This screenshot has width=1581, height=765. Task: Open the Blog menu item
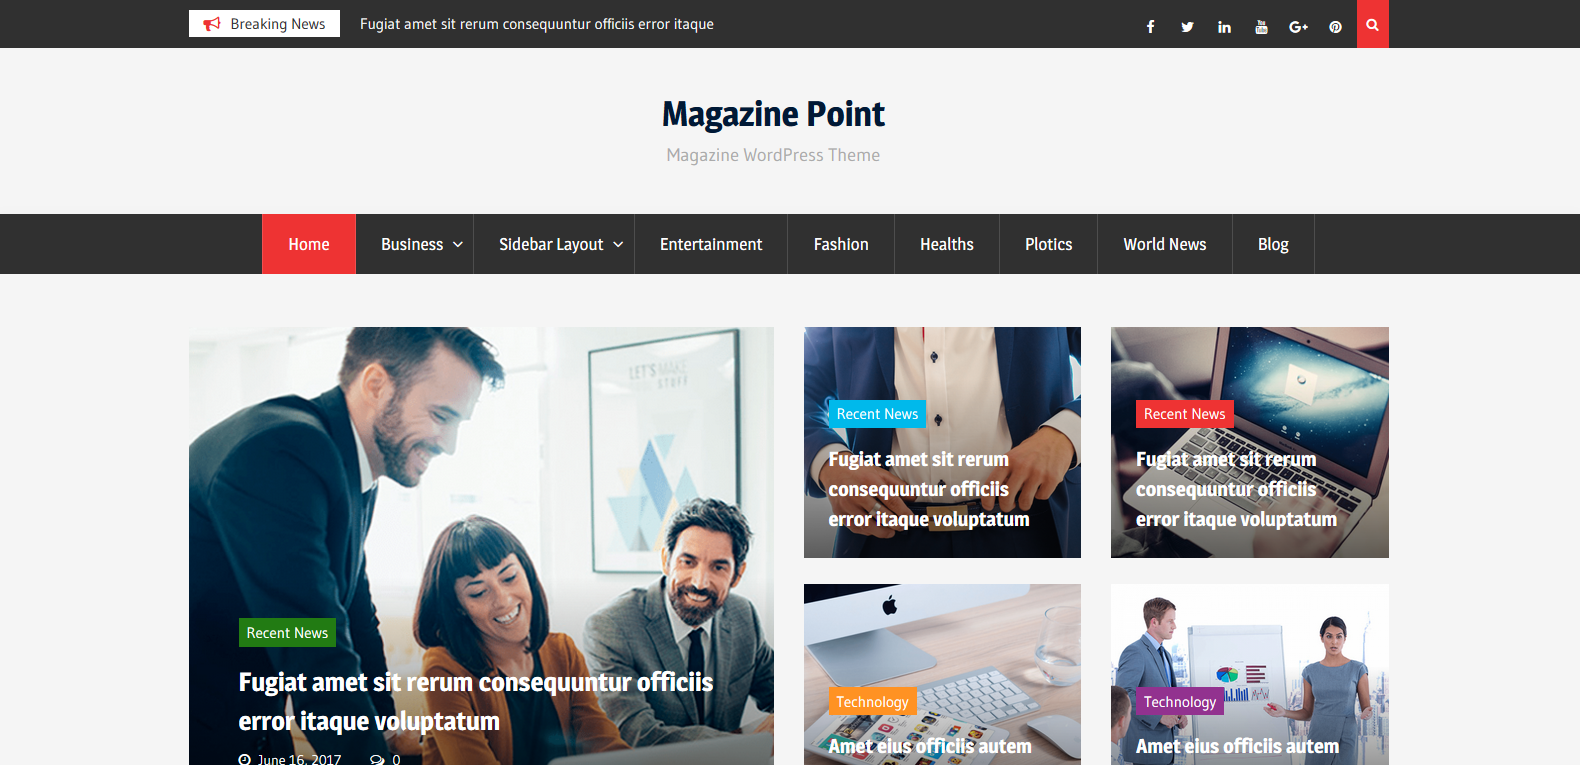(1273, 244)
